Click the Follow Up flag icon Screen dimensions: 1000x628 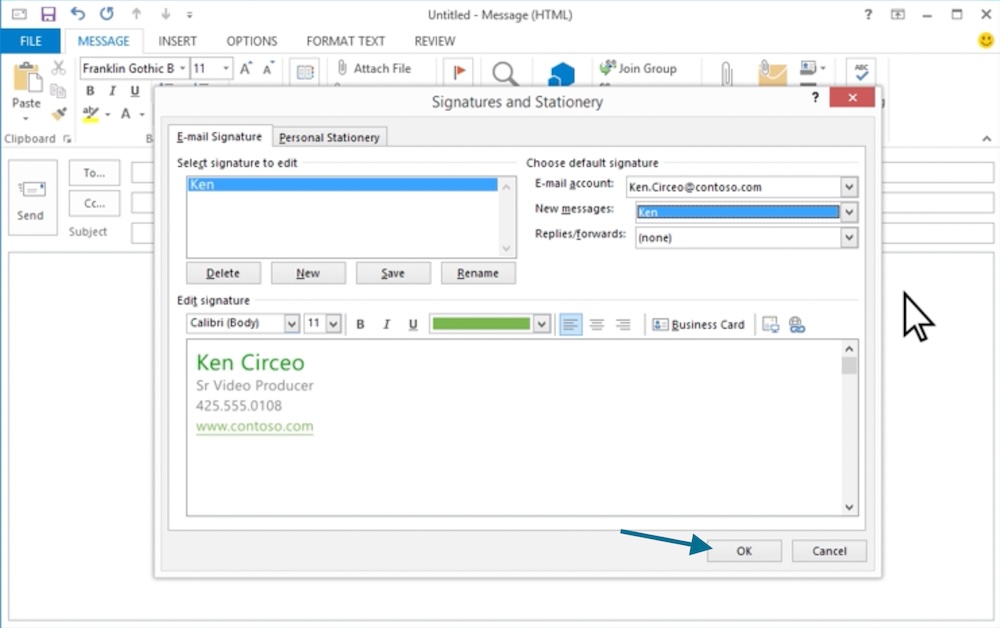[x=458, y=70]
